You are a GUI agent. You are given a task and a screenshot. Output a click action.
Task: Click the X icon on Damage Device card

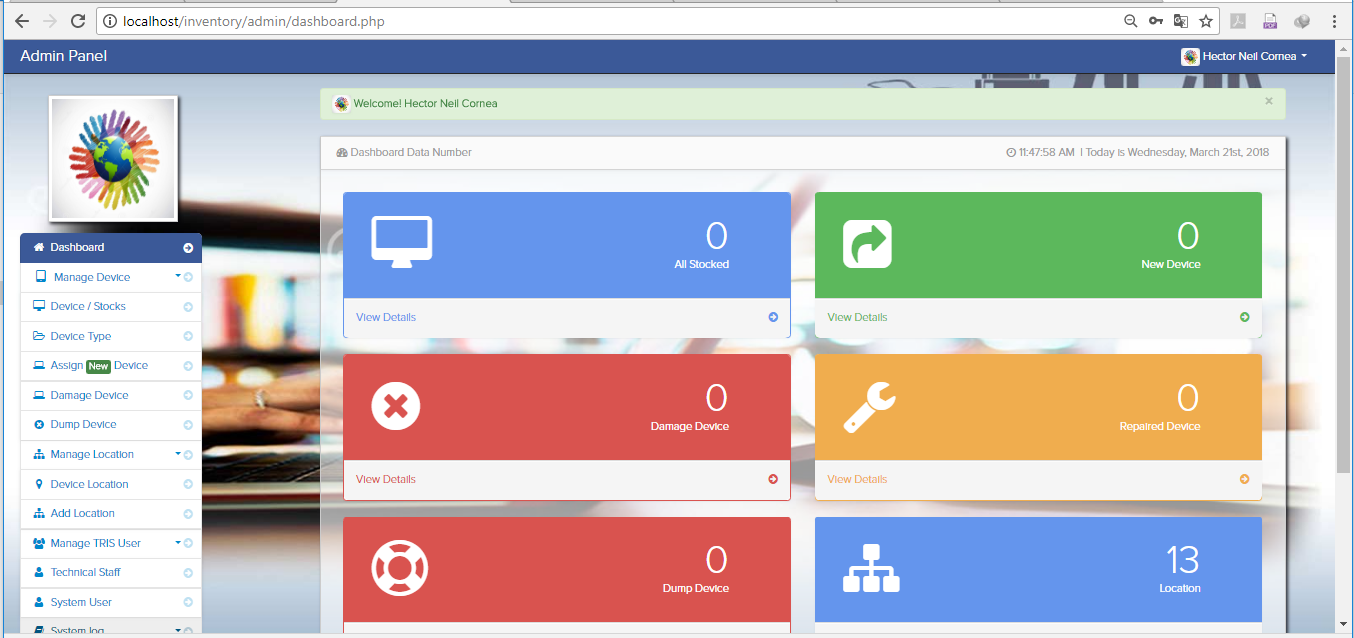click(x=395, y=405)
